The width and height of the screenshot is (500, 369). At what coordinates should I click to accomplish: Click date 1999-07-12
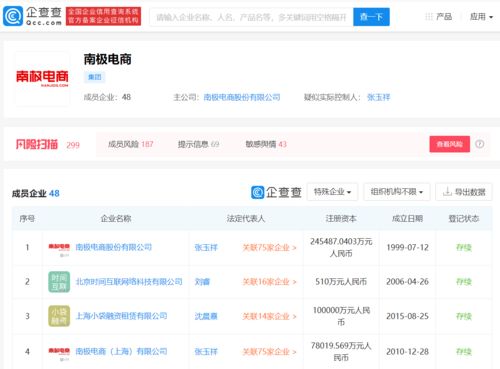point(407,247)
